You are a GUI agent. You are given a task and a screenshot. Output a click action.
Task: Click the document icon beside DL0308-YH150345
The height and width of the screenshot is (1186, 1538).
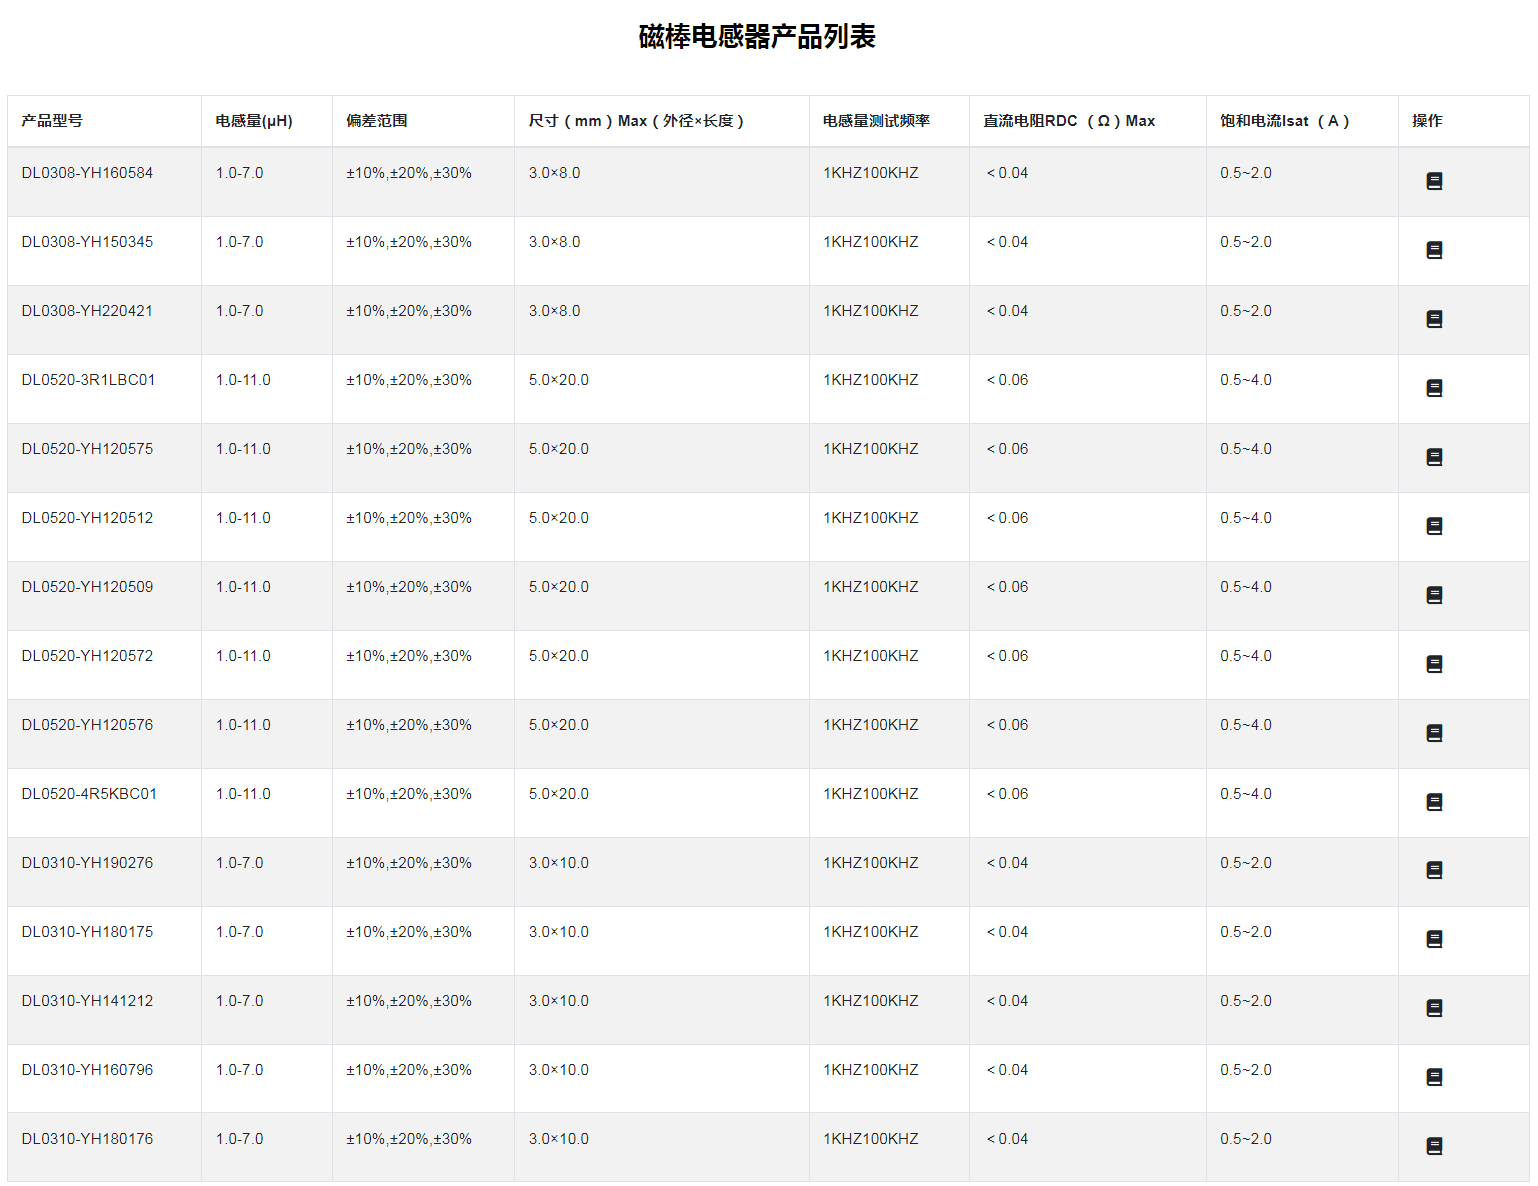coord(1434,250)
